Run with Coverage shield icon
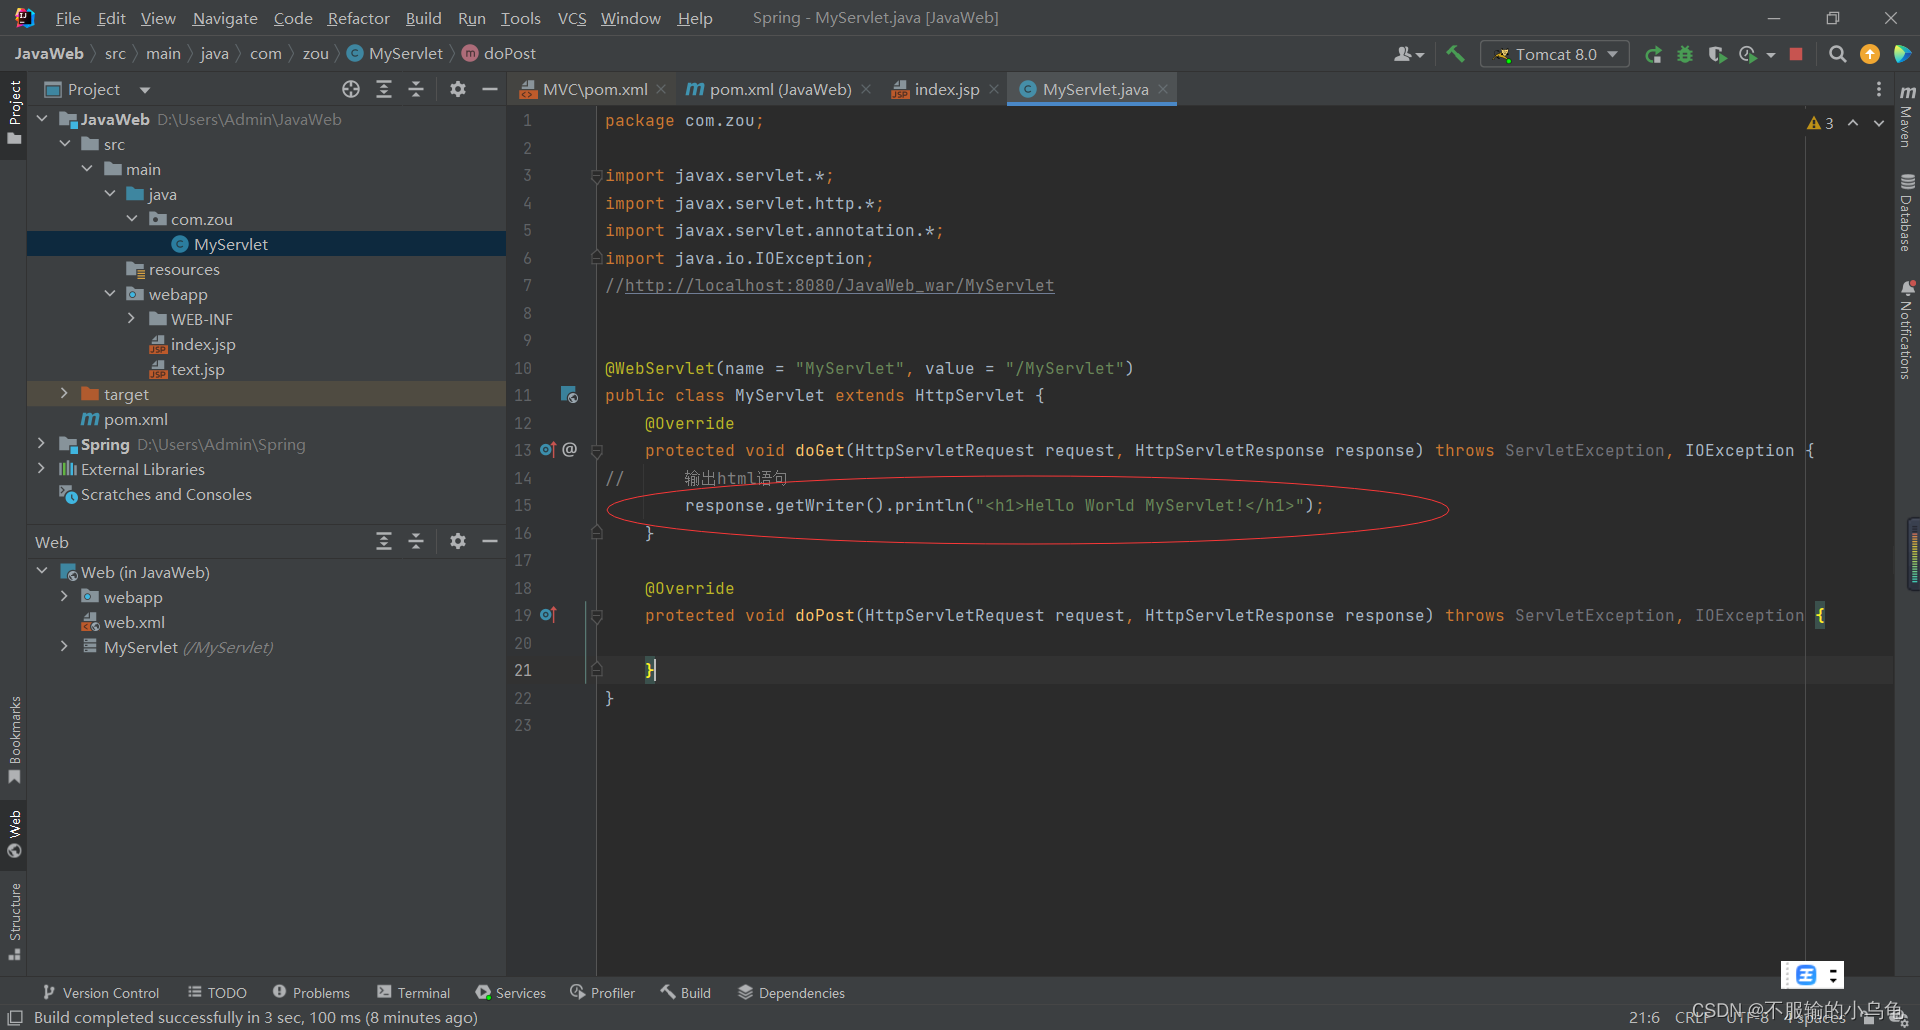Image resolution: width=1920 pixels, height=1030 pixels. point(1717,54)
